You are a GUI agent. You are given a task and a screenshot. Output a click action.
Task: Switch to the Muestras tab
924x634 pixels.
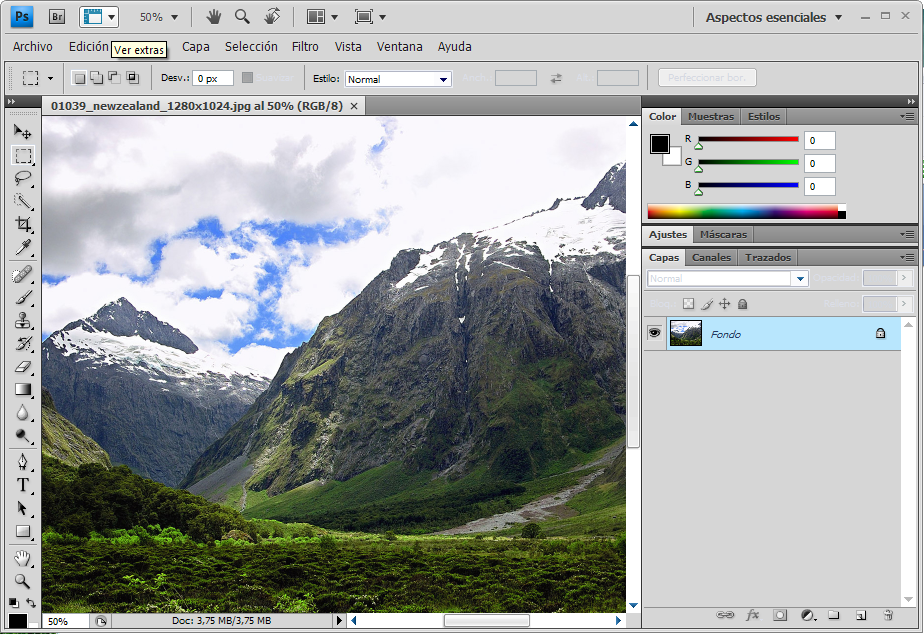711,116
